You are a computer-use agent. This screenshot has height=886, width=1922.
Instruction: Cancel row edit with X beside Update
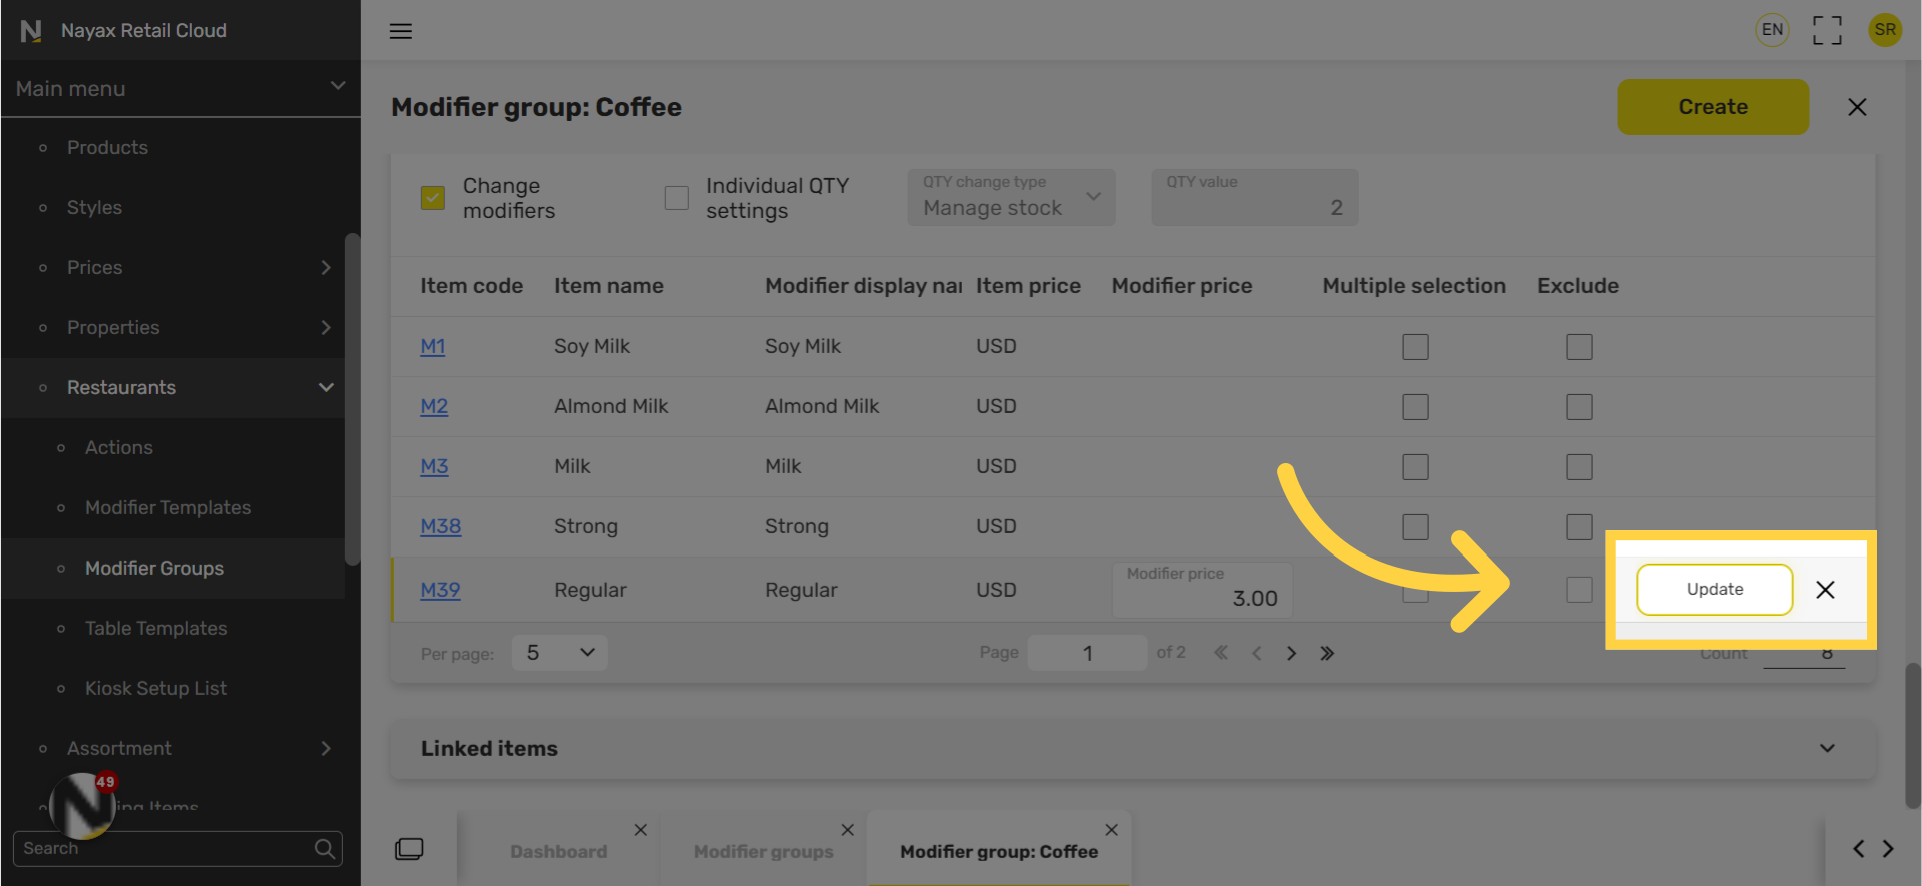(x=1825, y=590)
